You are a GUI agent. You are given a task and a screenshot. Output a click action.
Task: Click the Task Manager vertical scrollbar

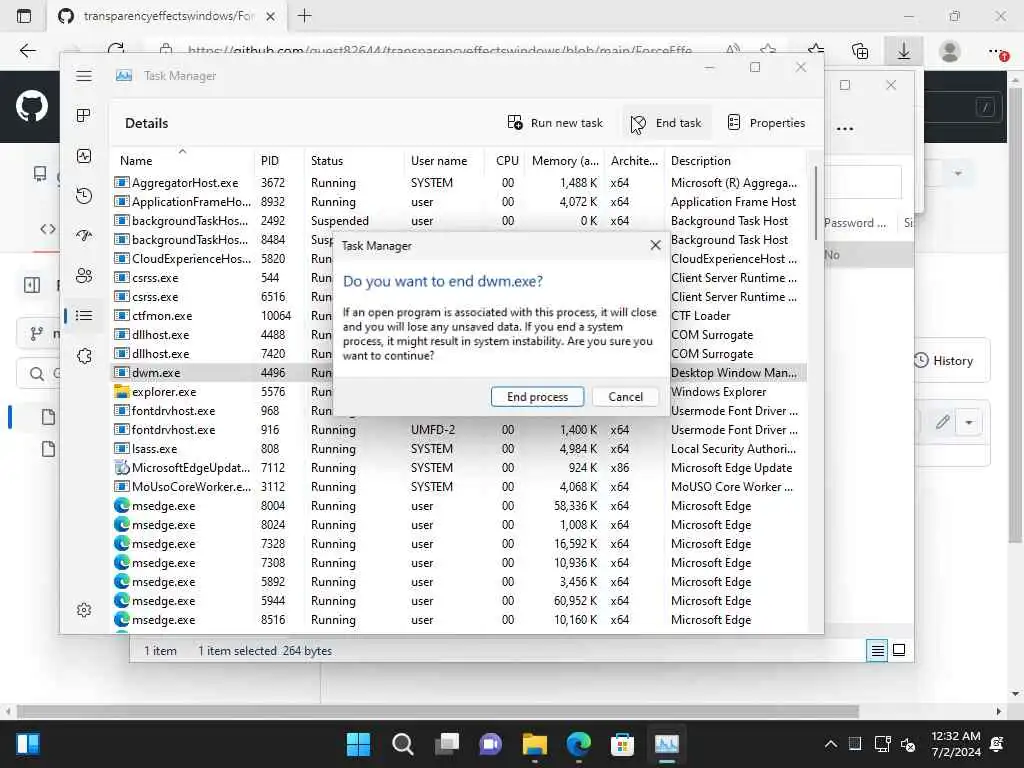click(x=816, y=204)
